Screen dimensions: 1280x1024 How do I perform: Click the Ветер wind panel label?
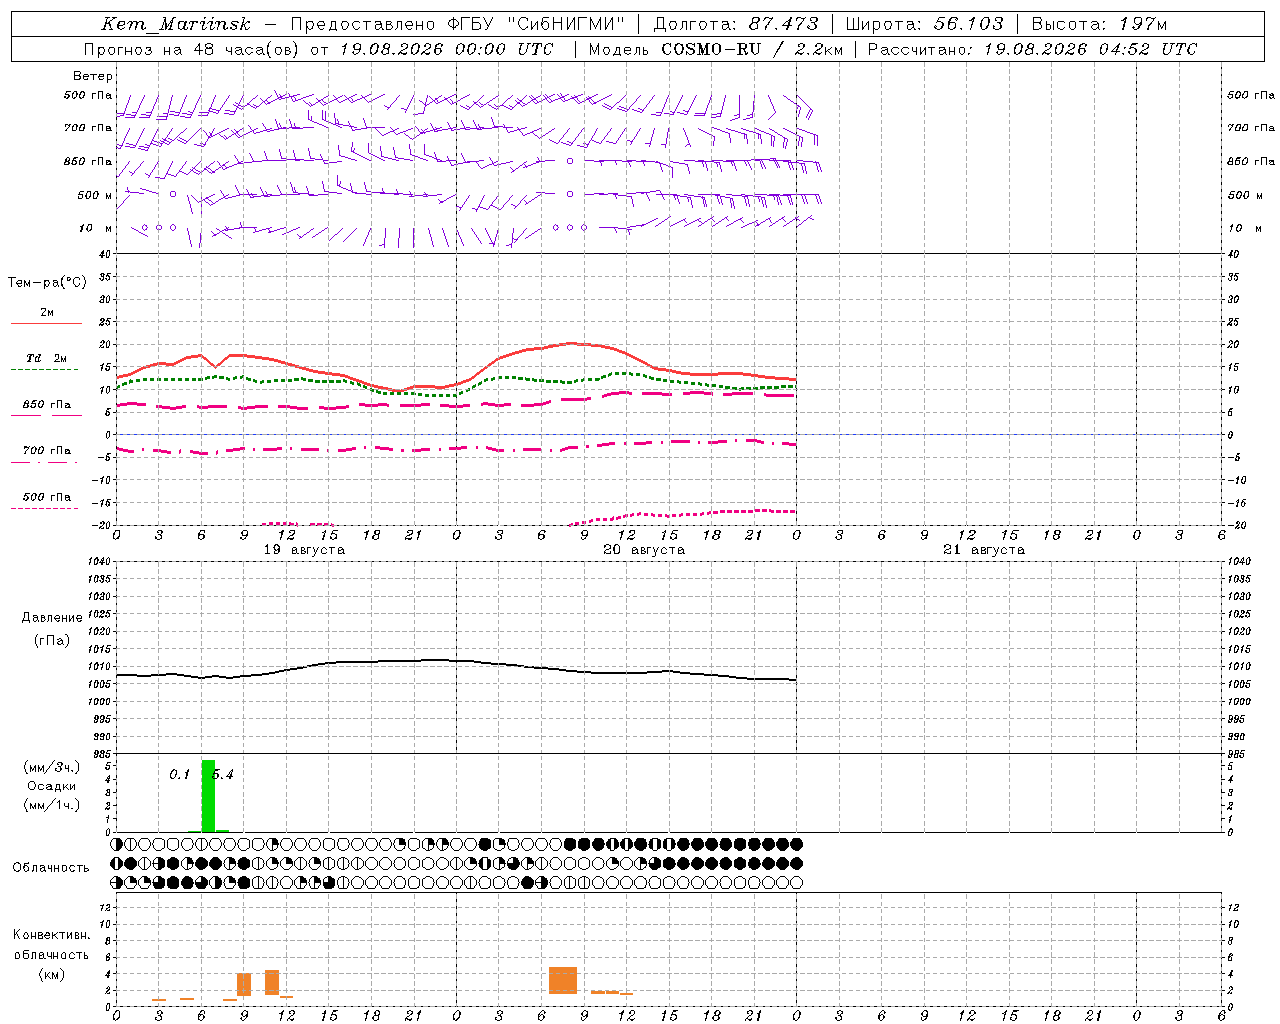93,76
